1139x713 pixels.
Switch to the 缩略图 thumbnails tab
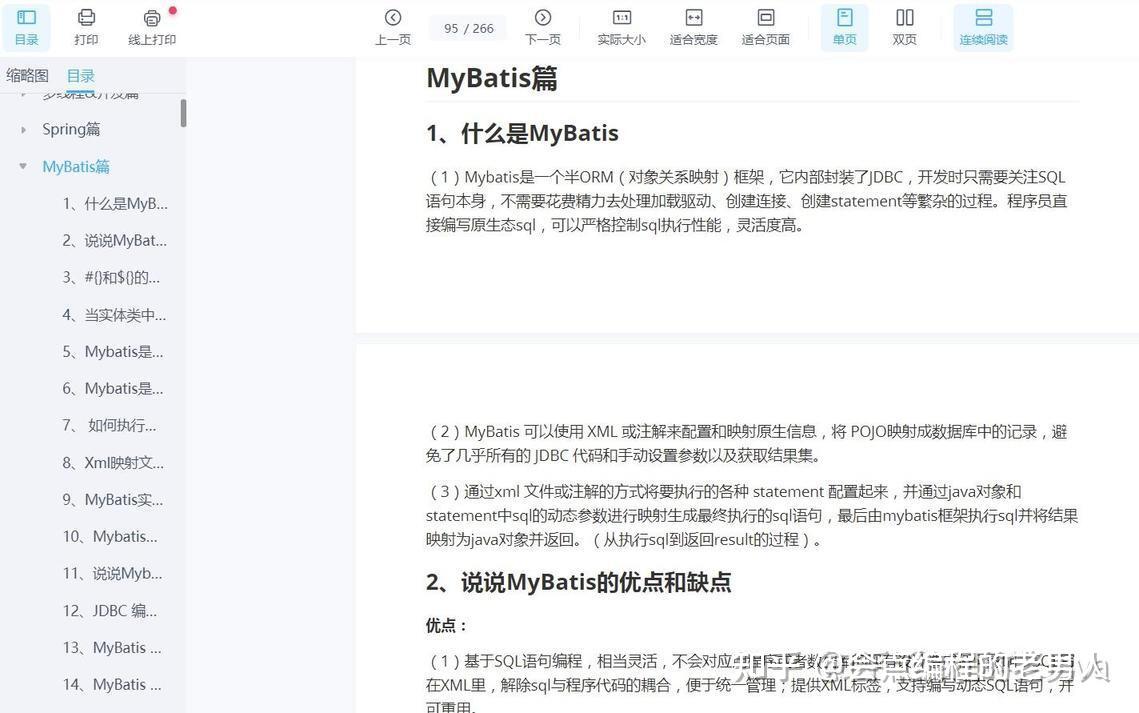pos(27,75)
